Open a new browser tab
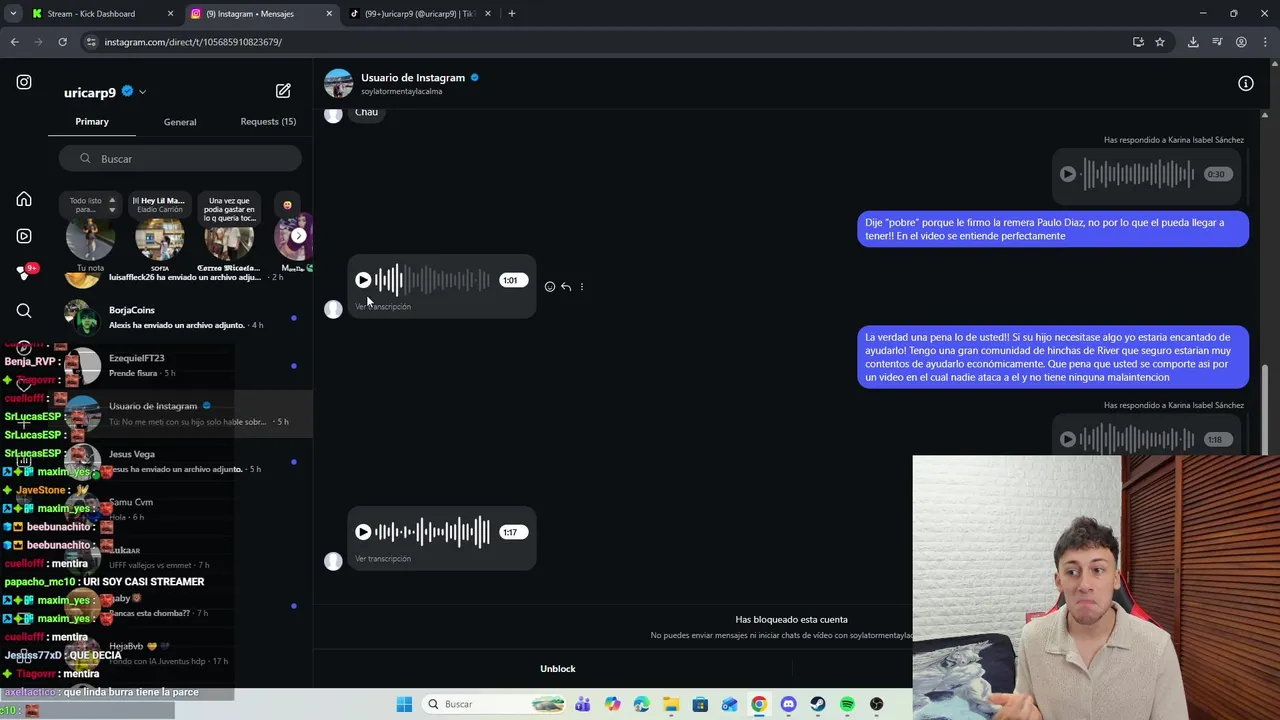1280x720 pixels. (x=512, y=14)
